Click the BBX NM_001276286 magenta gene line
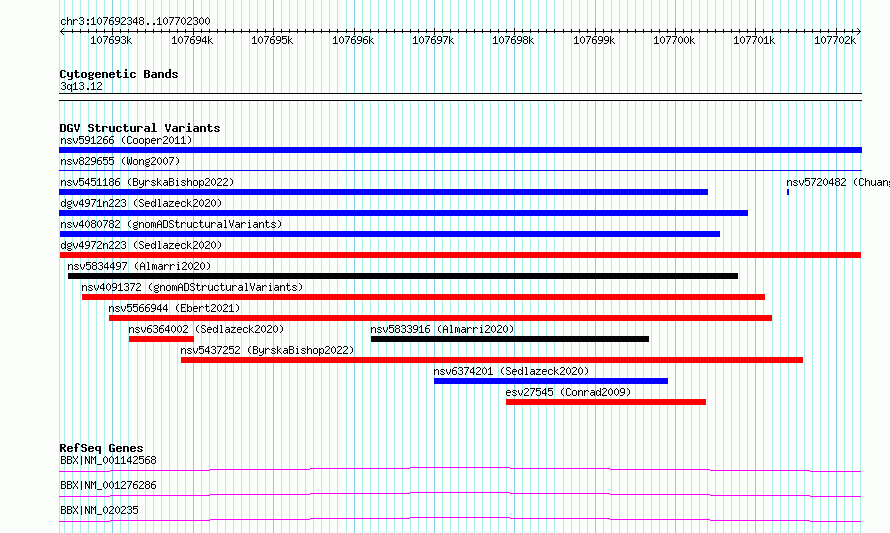 coord(460,494)
